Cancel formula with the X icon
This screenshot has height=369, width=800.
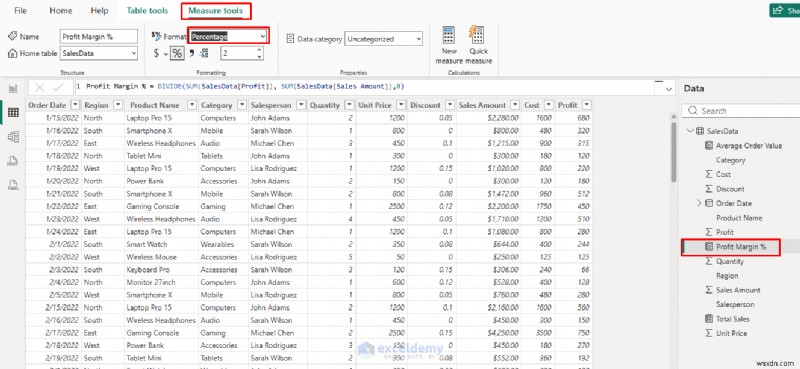tap(40, 88)
